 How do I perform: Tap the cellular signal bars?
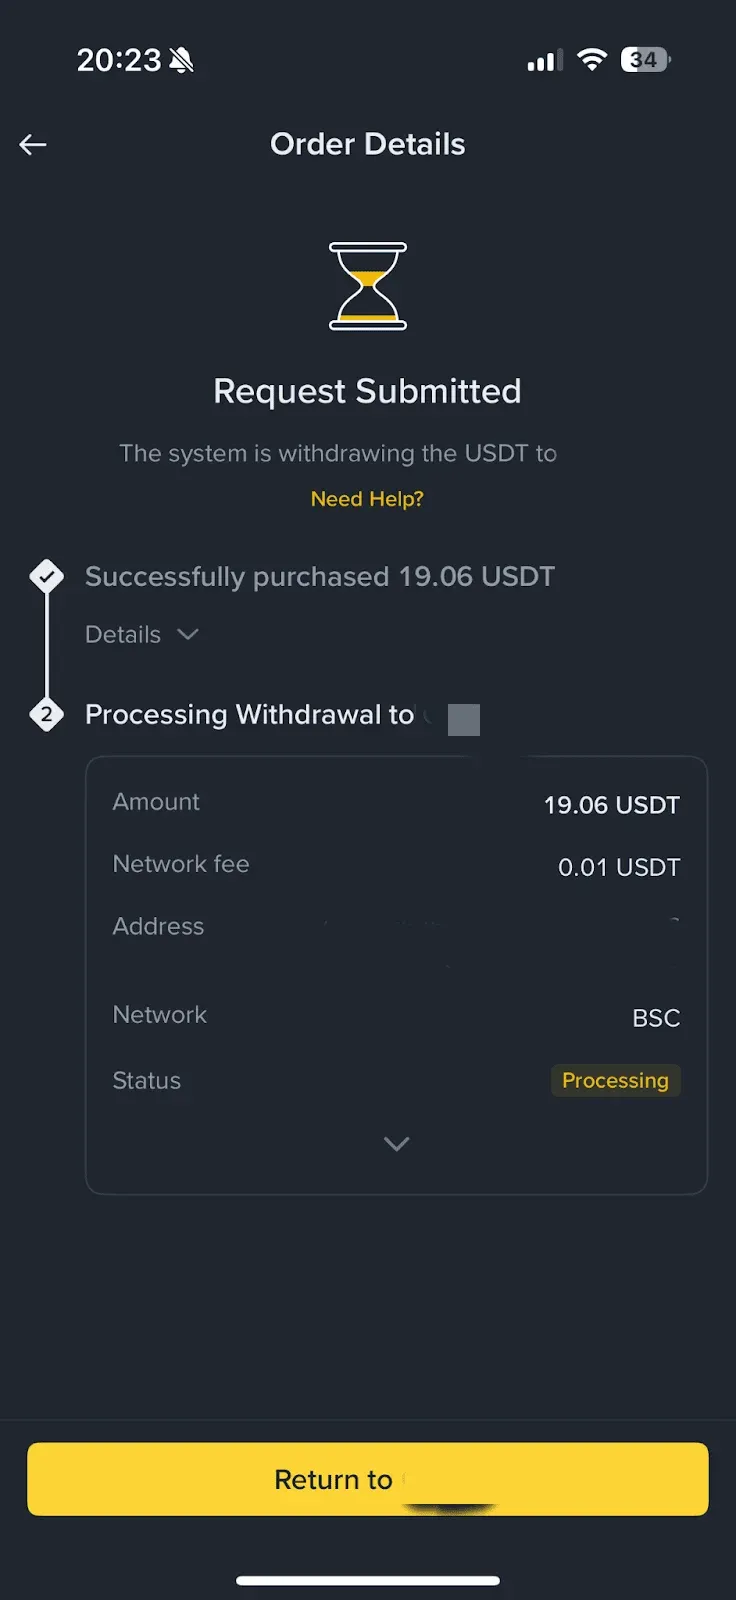pos(544,61)
